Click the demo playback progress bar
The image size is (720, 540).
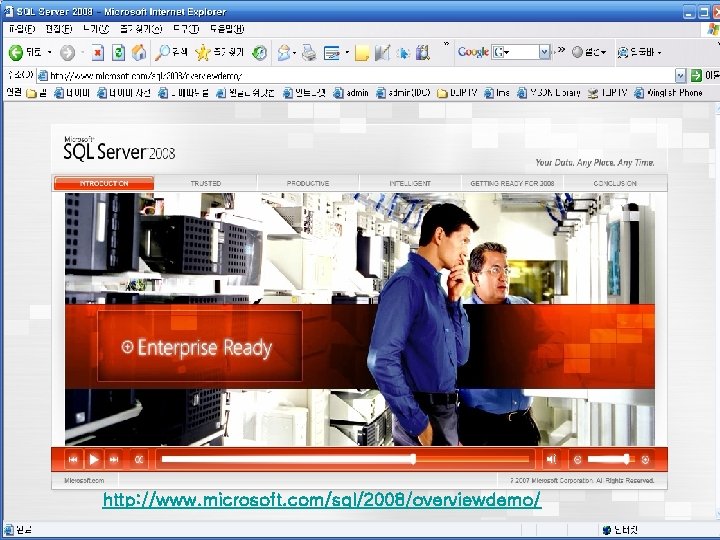[x=345, y=459]
